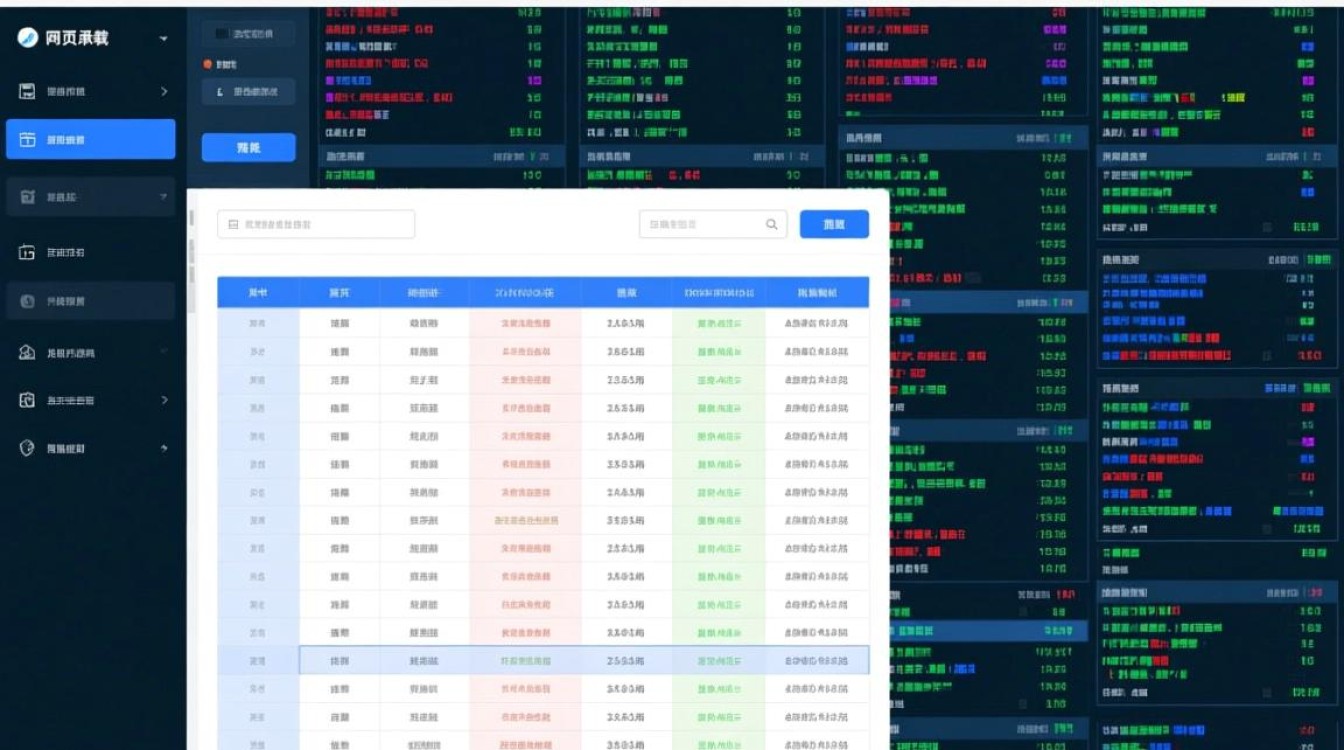The image size is (1344, 750).
Task: Click the table layout icon in the highlighted sidebar item
Action: 28,140
